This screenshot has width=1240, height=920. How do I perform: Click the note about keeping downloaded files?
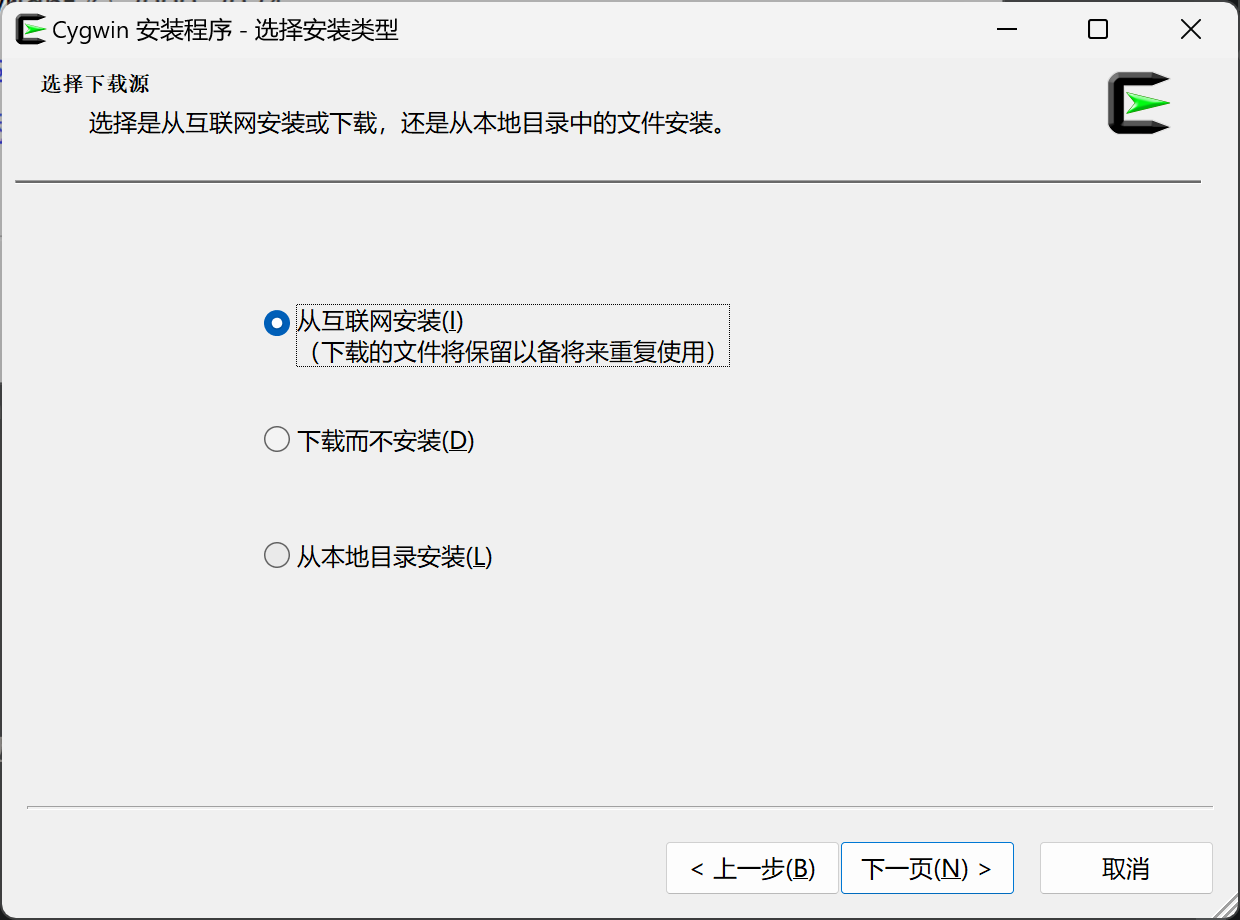pos(514,352)
